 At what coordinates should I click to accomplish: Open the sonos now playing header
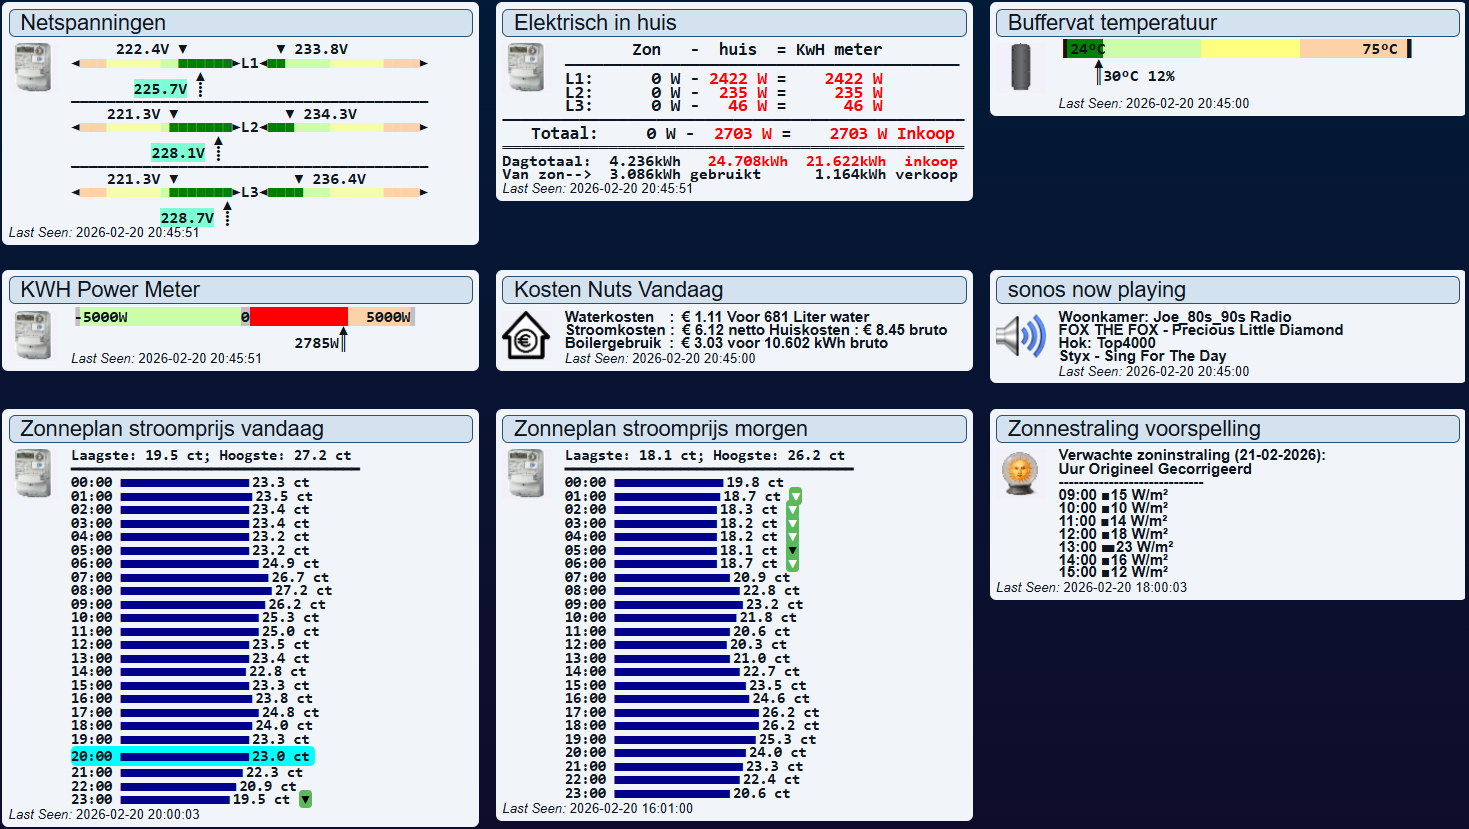click(x=1227, y=290)
